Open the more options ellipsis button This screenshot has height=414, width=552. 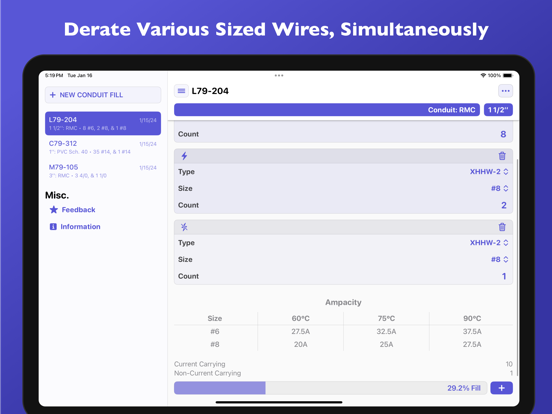[x=506, y=91]
